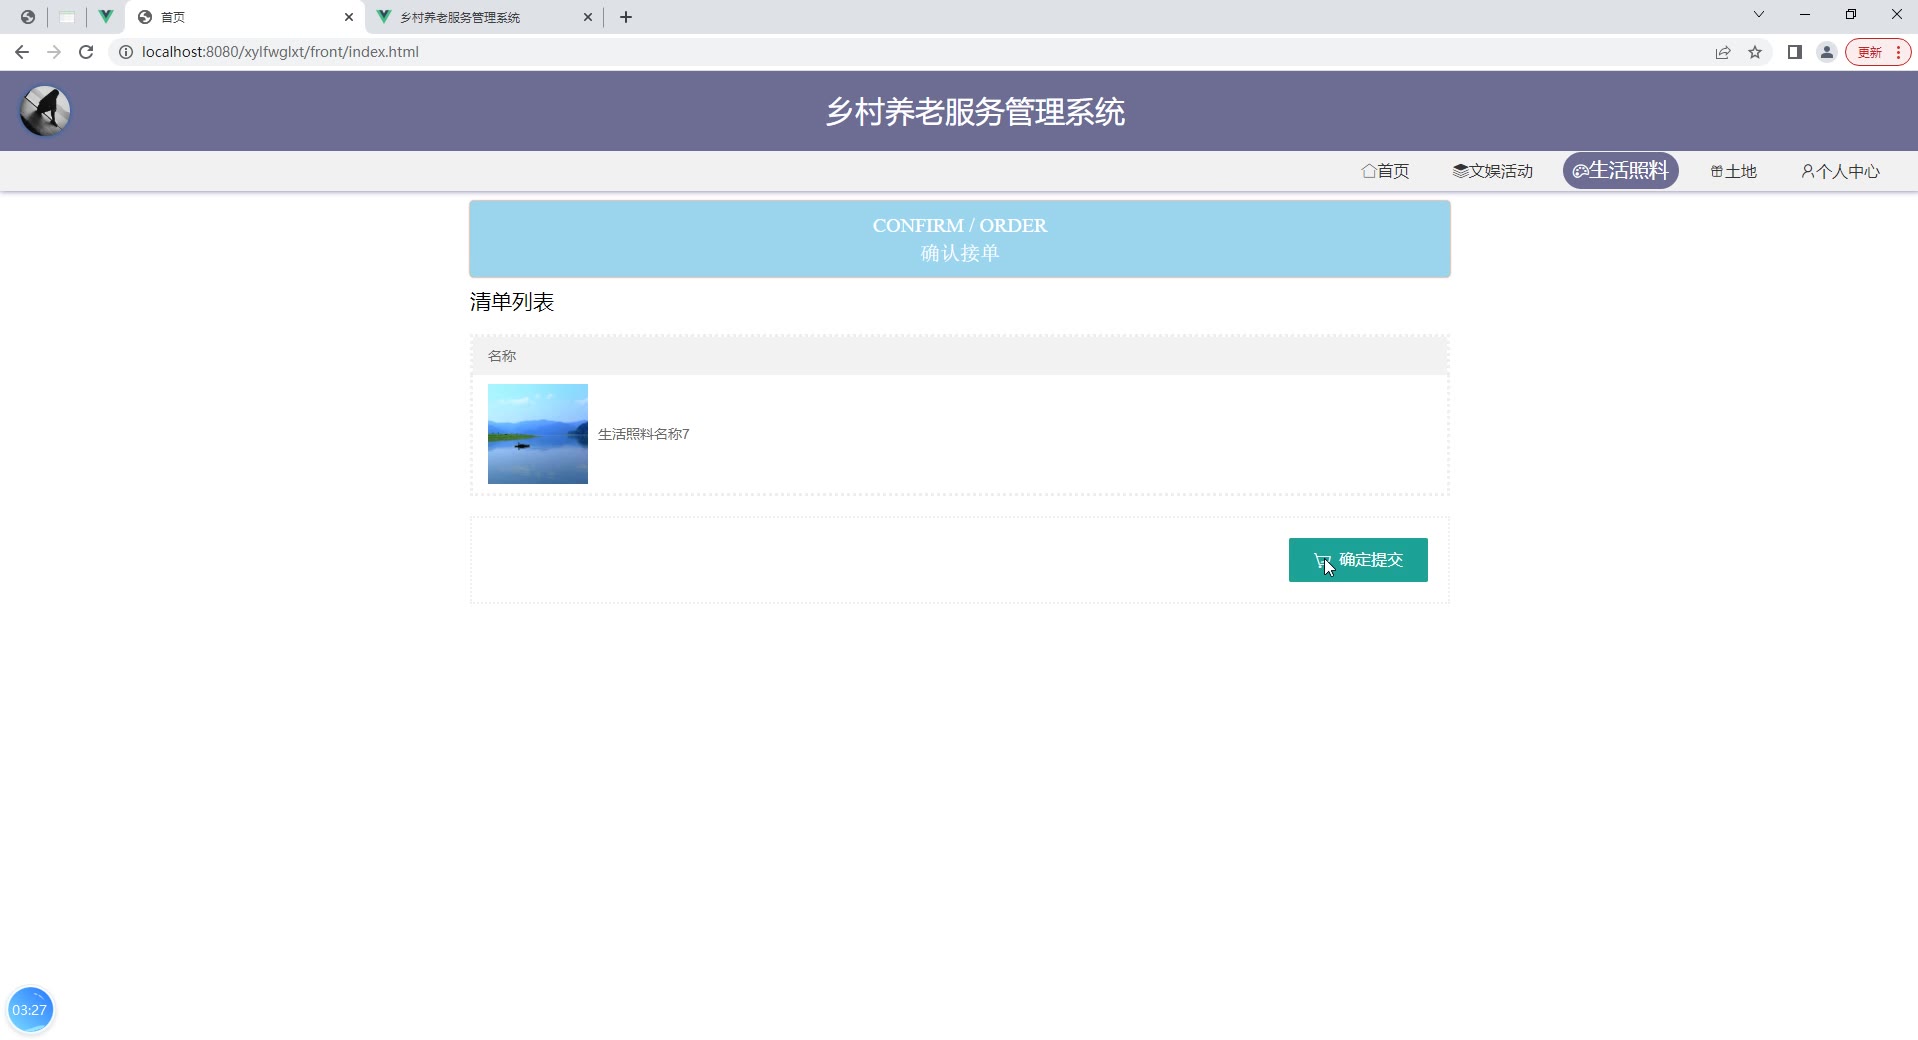Click the 清单列表 heading

point(512,302)
